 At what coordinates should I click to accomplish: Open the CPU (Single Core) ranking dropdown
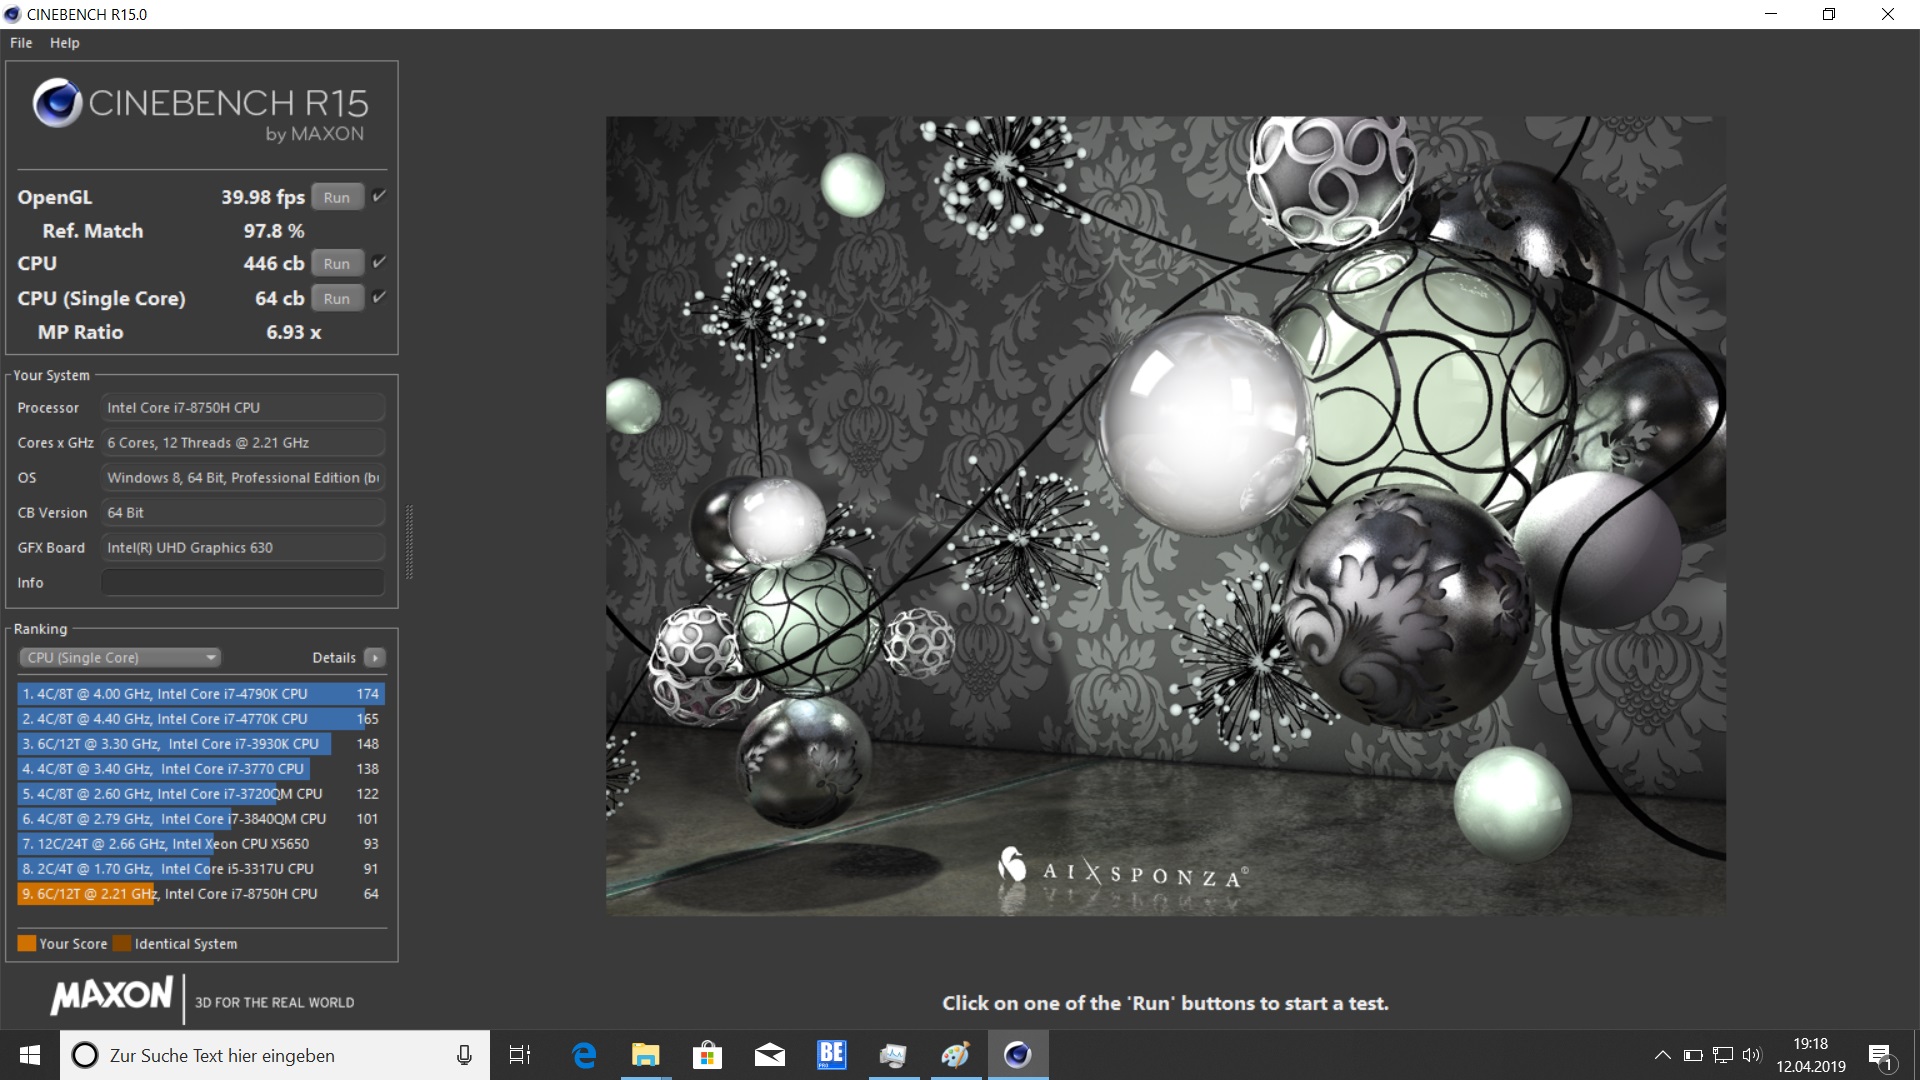(x=120, y=658)
